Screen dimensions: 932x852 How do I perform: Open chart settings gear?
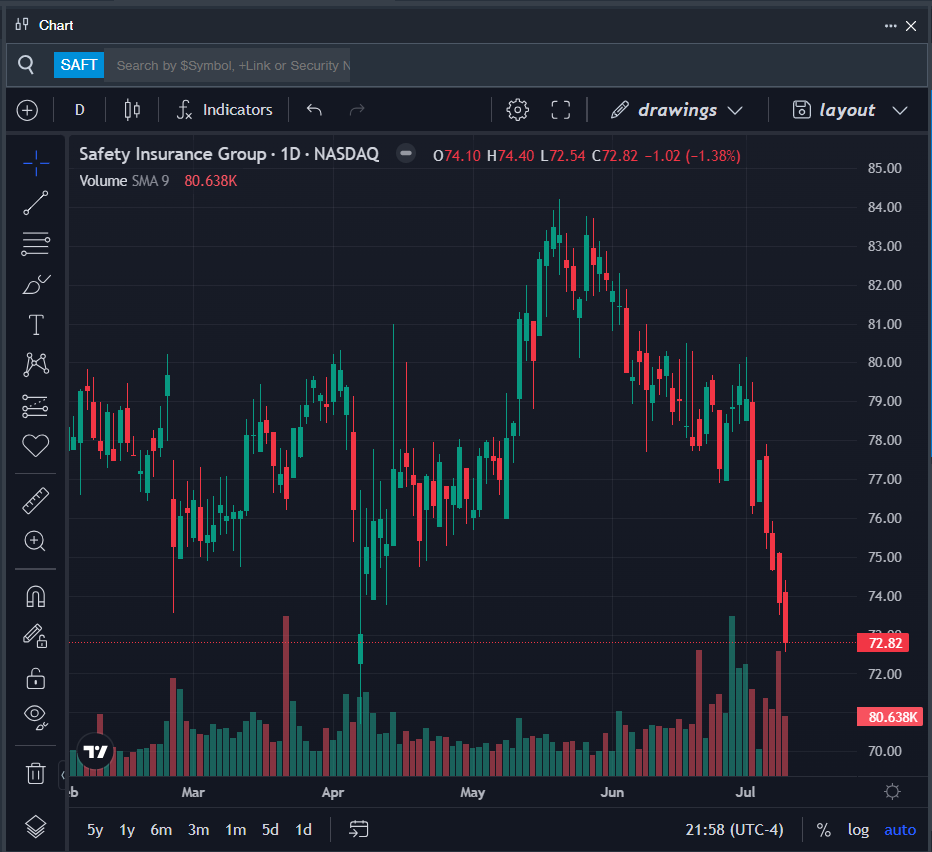click(x=517, y=110)
